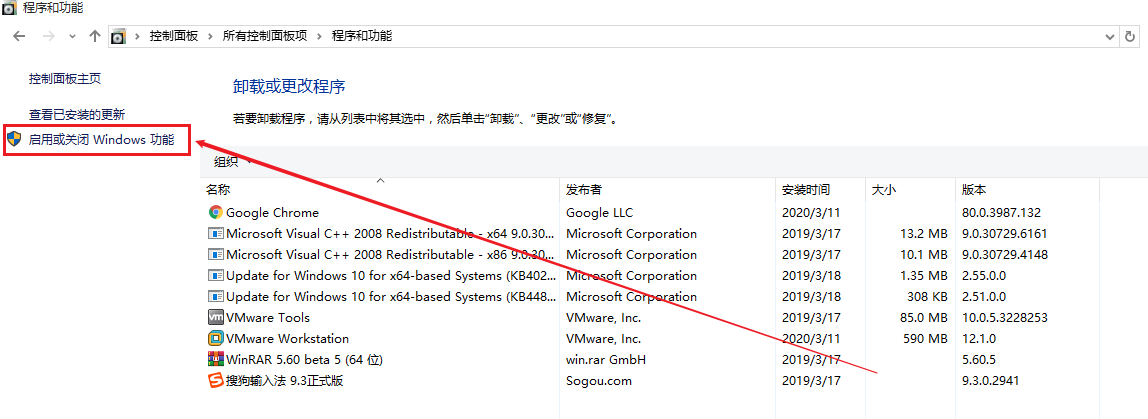Select the WinRAR 5.60 beta icon
1148x419 pixels.
coord(215,359)
